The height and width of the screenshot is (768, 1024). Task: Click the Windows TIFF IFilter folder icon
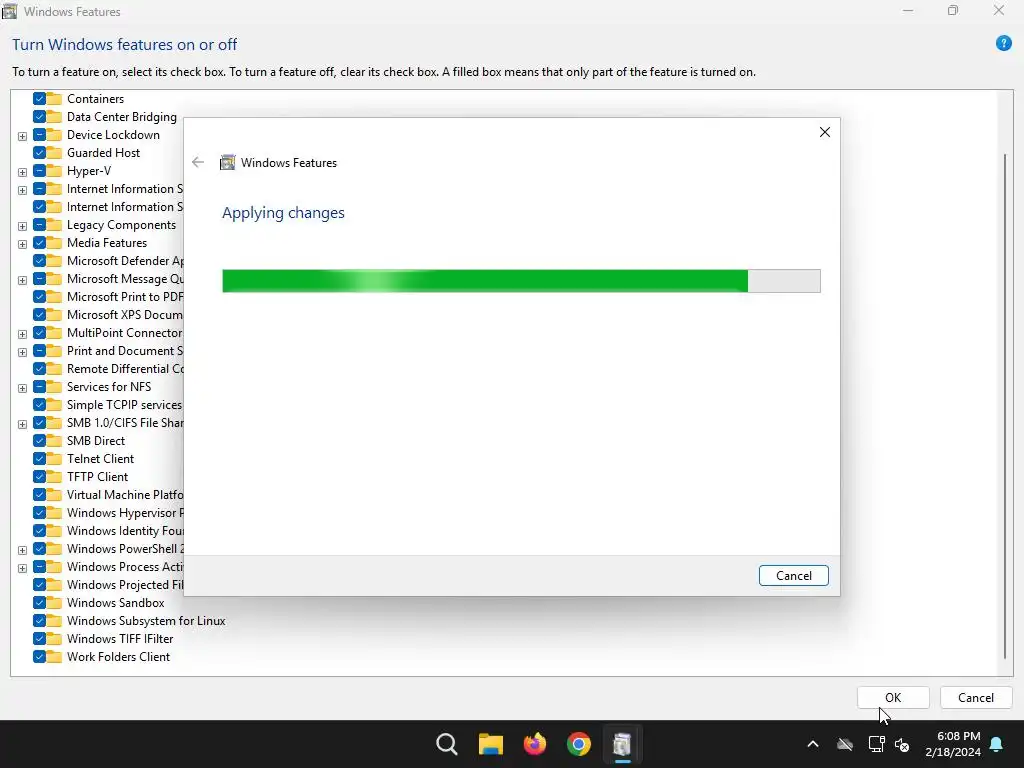(x=54, y=639)
